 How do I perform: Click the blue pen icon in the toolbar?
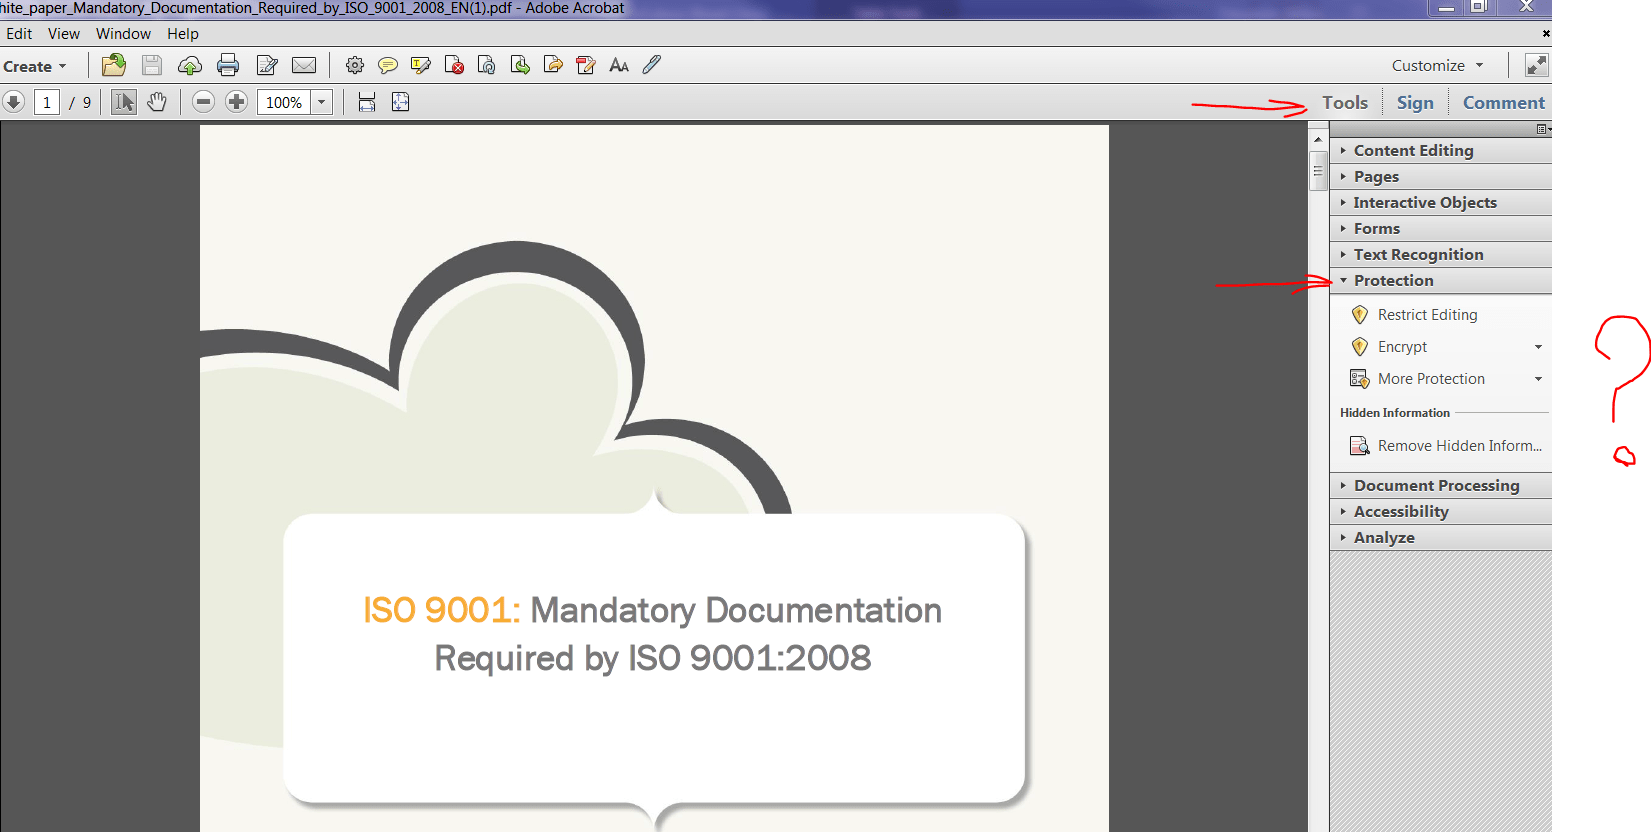pos(652,65)
